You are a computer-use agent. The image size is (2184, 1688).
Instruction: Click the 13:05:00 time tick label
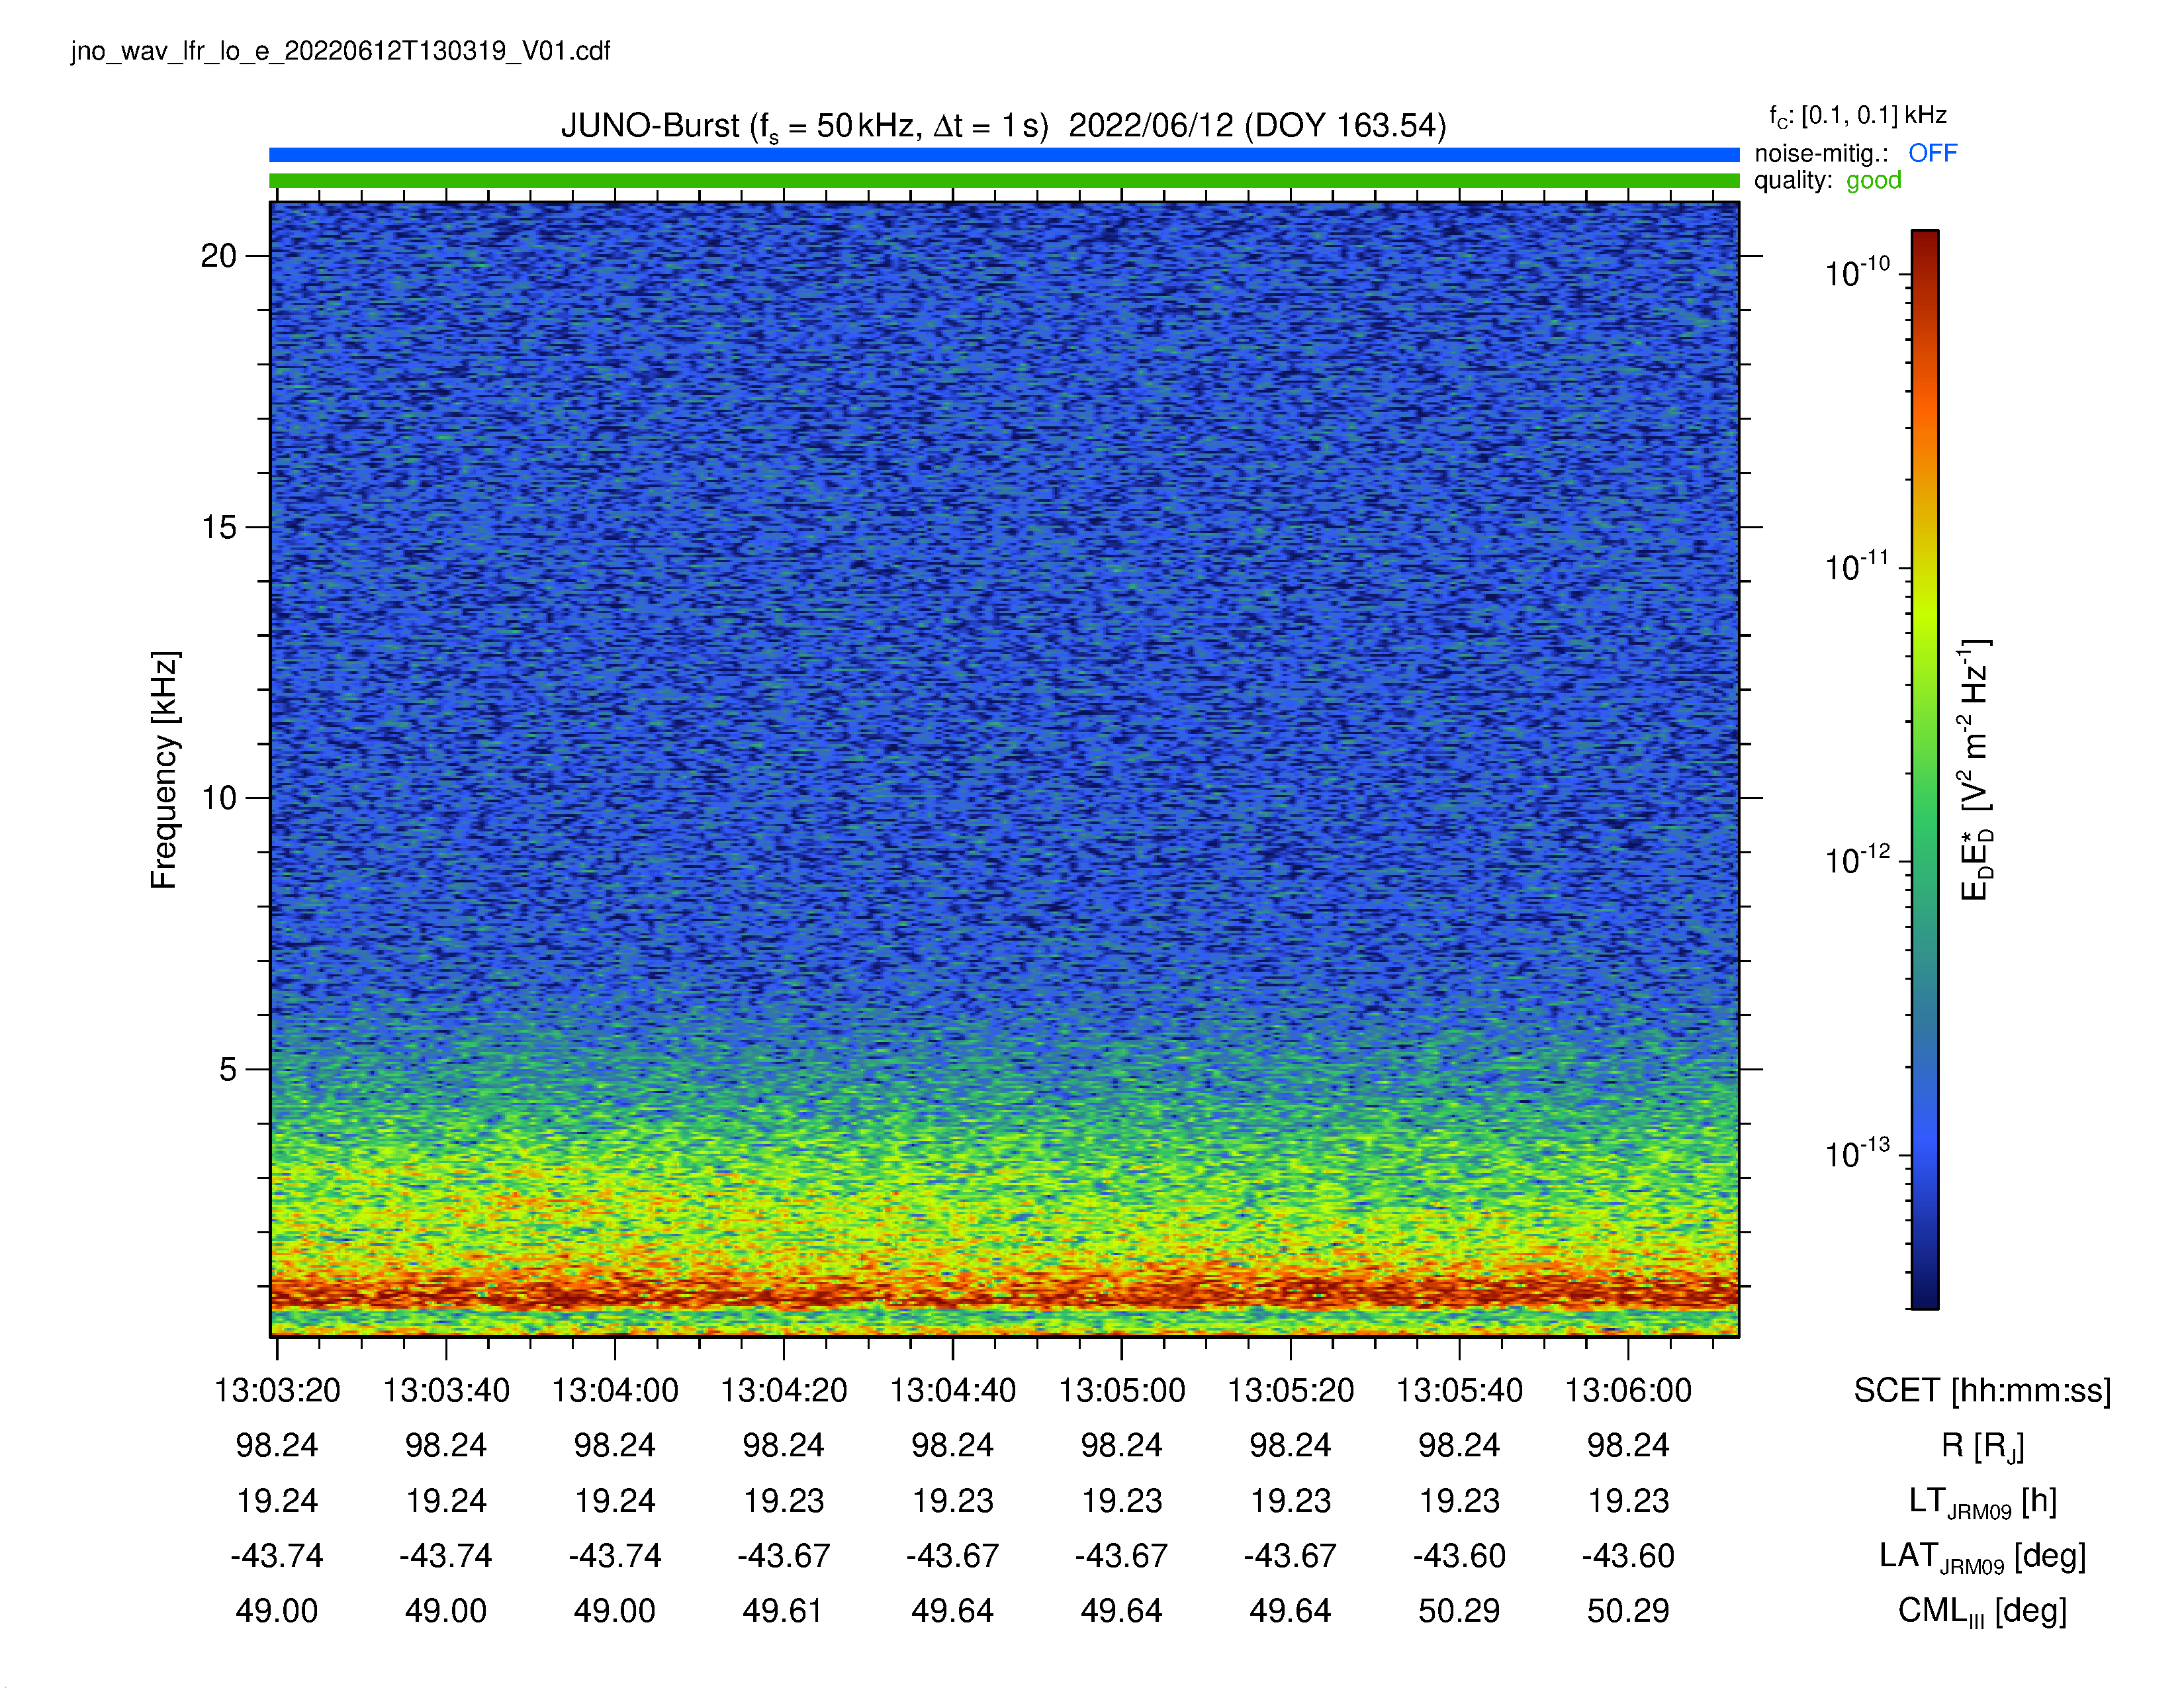[x=1122, y=1390]
